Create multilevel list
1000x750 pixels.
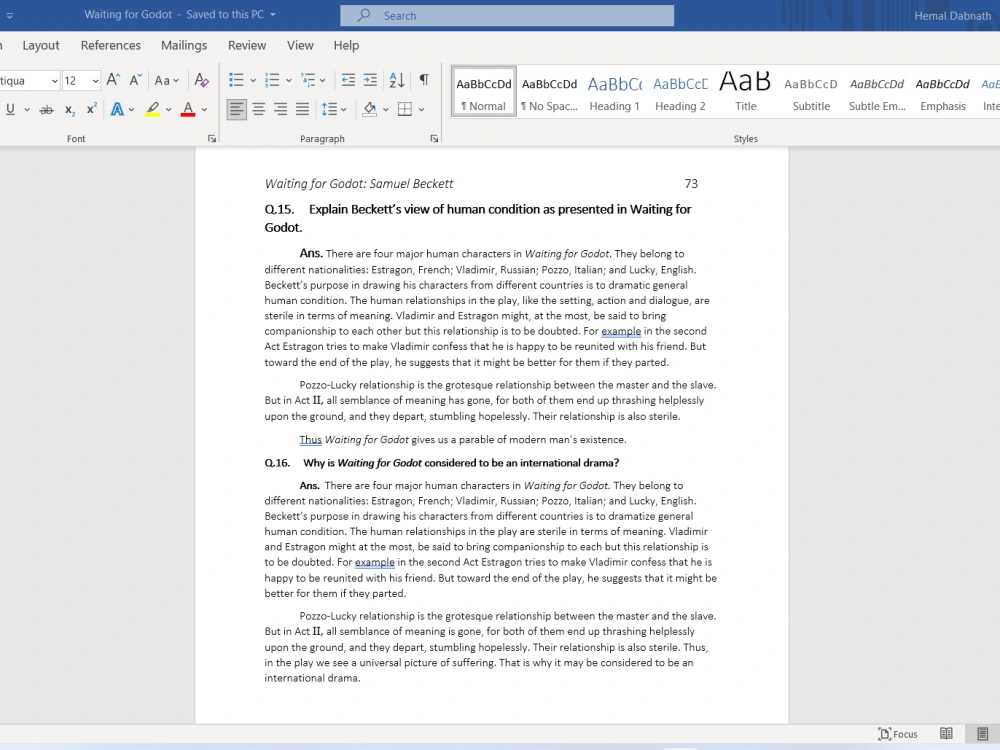click(309, 80)
